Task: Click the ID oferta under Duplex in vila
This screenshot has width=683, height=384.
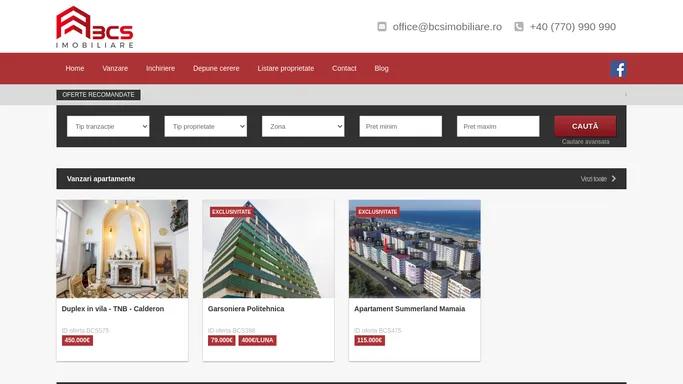Action: point(85,330)
